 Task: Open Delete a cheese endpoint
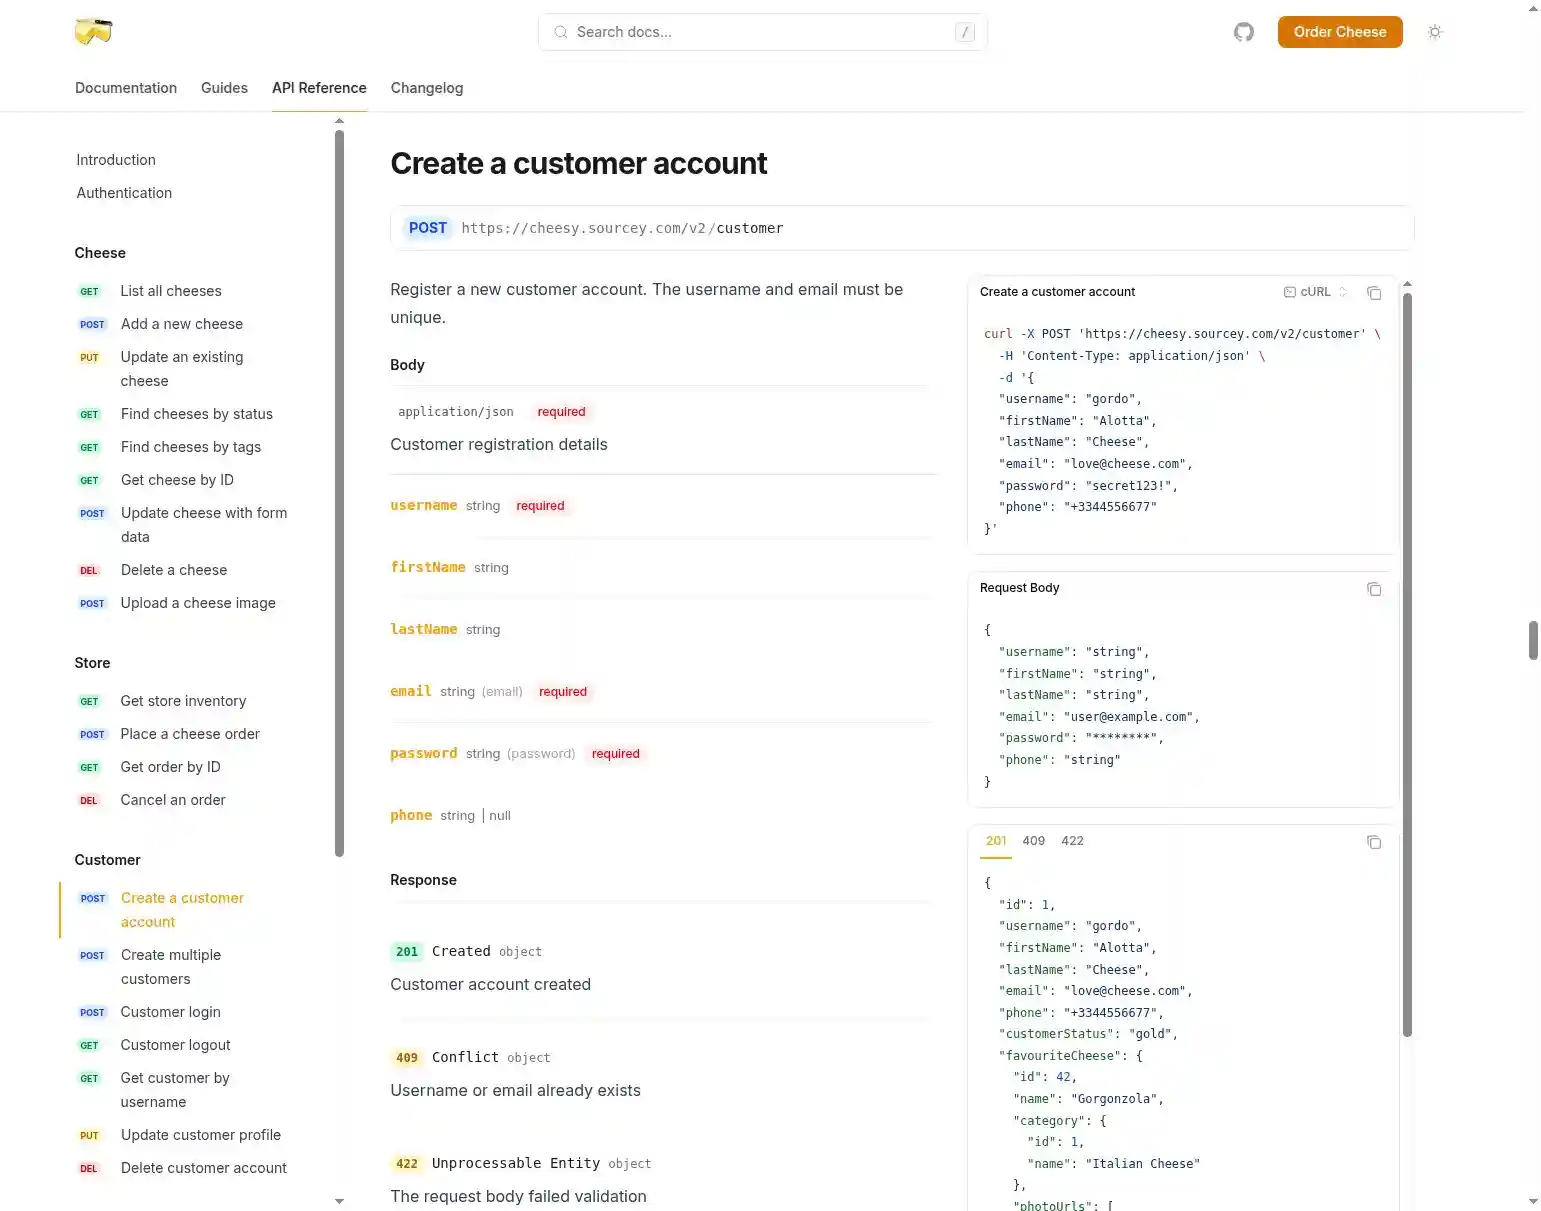(x=174, y=570)
